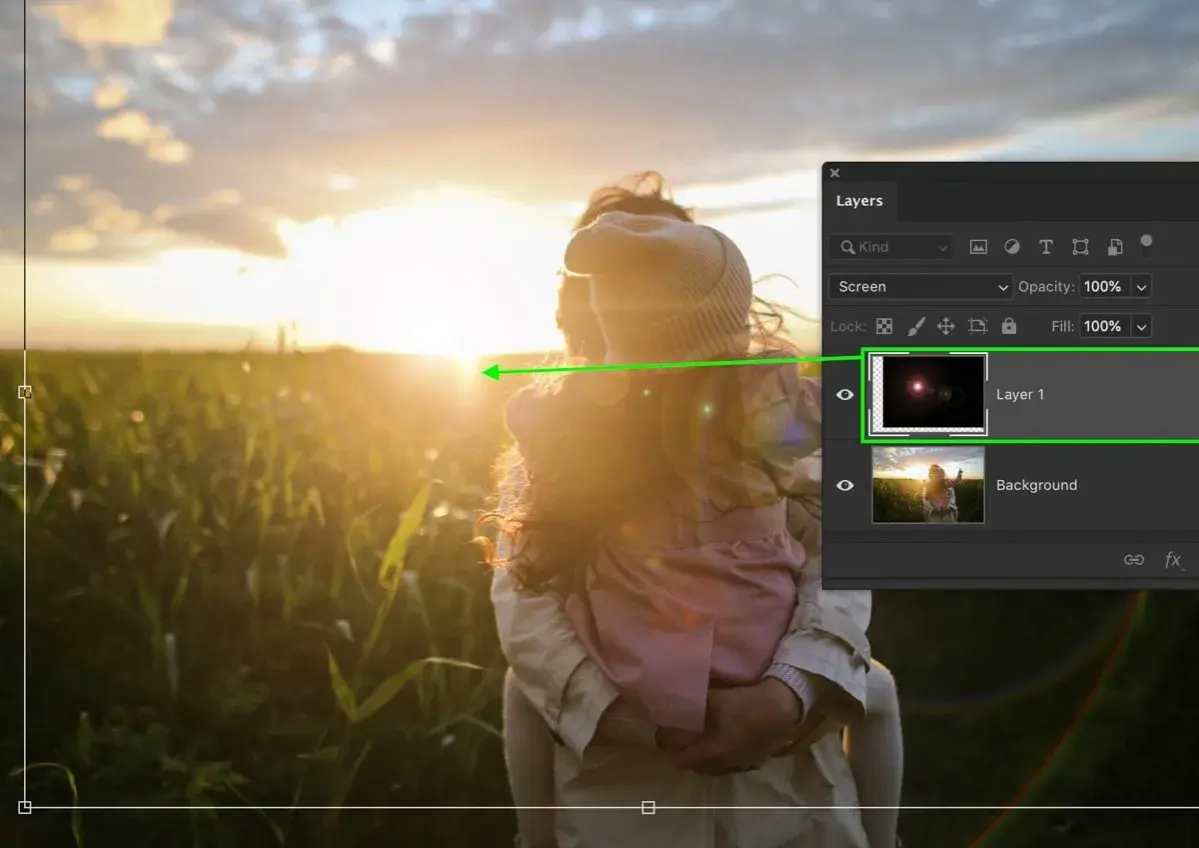Click the Opacity label

coord(1046,287)
